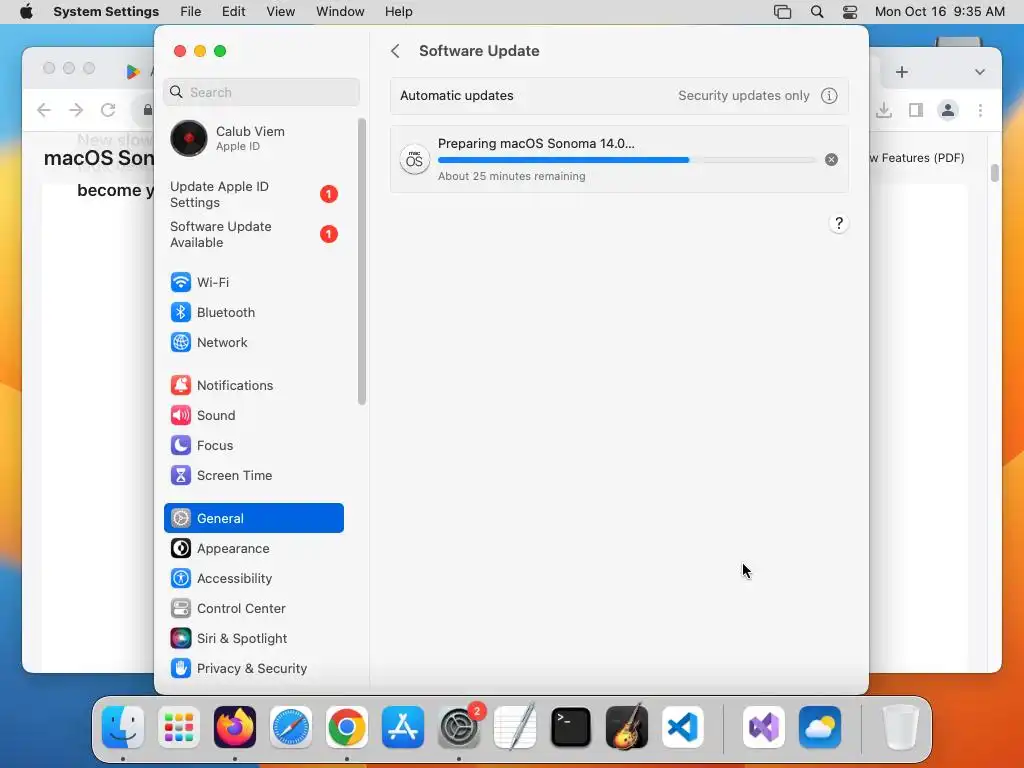The width and height of the screenshot is (1024, 768).
Task: Open Control Center from menu bar
Action: (850, 12)
